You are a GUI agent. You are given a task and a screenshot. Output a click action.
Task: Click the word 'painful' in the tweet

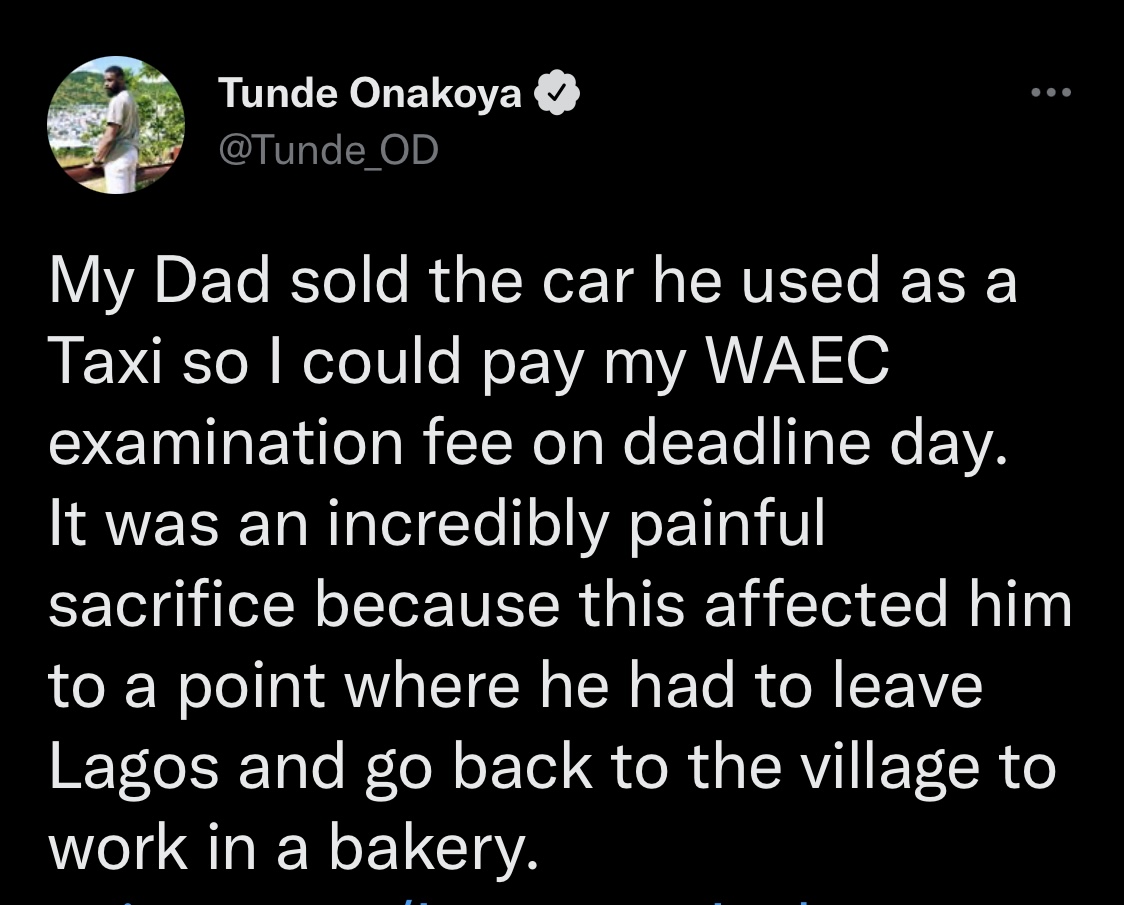727,525
